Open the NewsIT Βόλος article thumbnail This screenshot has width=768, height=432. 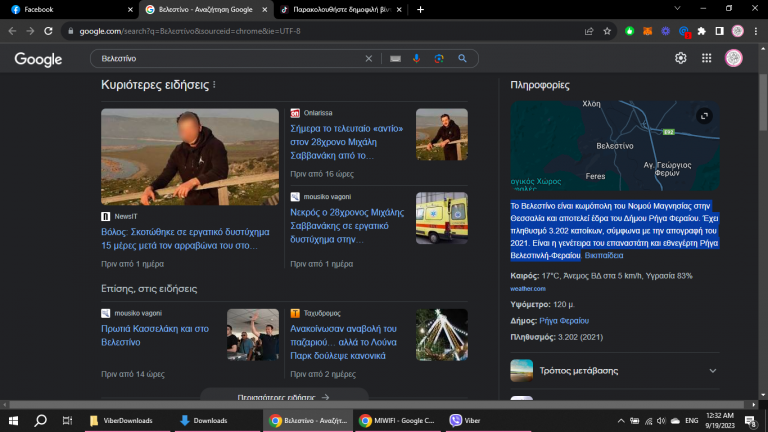pyautogui.click(x=190, y=157)
